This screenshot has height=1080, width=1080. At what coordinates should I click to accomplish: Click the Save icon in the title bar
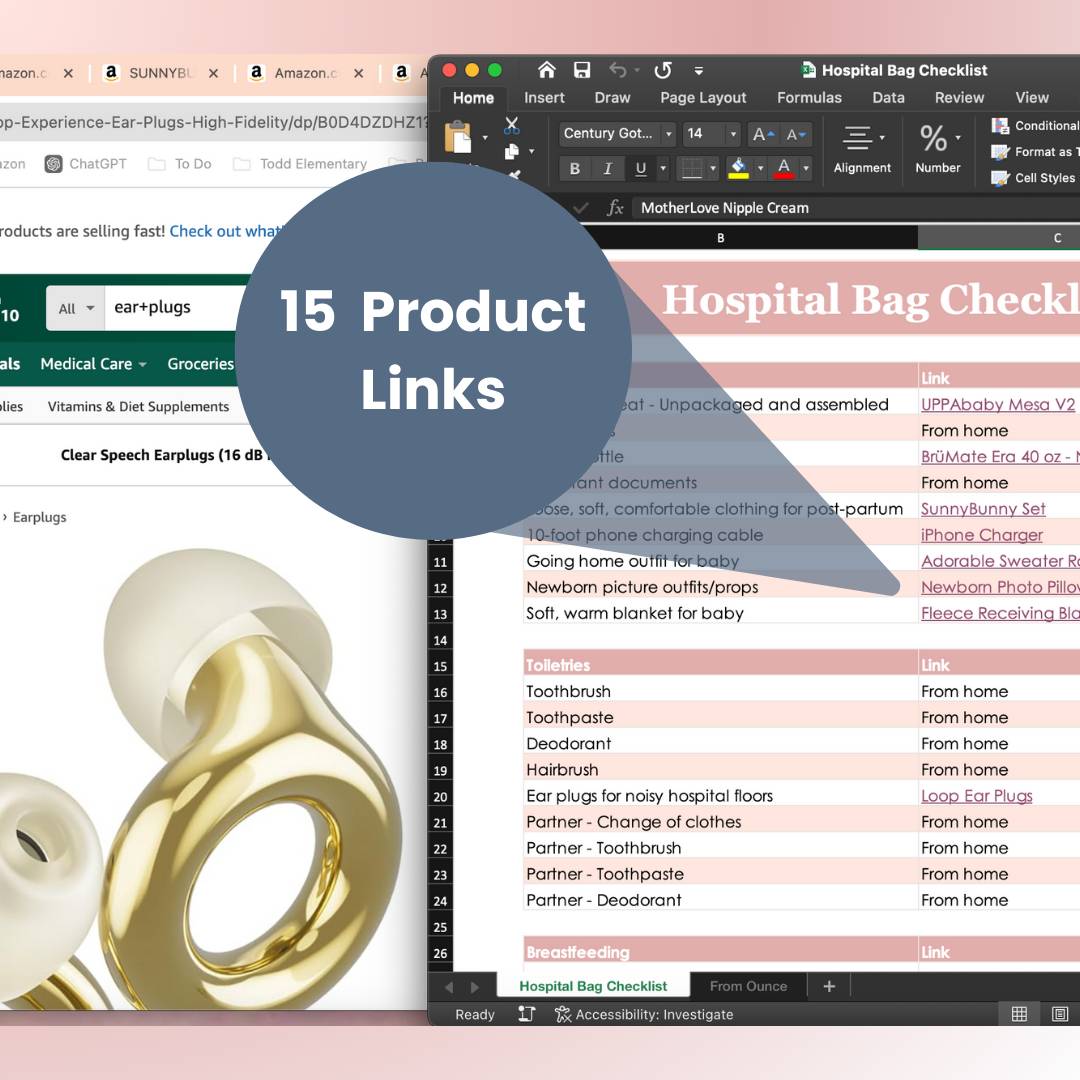(x=582, y=70)
